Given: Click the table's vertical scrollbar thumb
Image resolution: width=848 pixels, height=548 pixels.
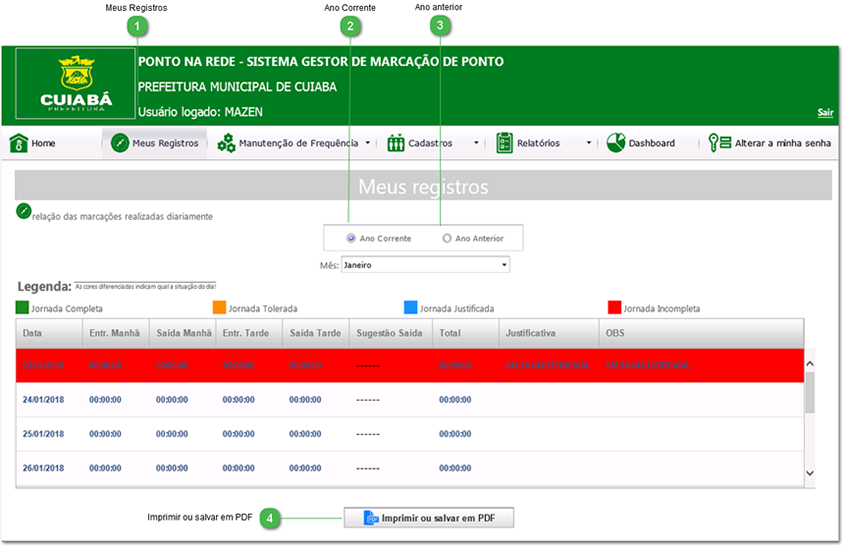Looking at the screenshot, I should (x=810, y=392).
